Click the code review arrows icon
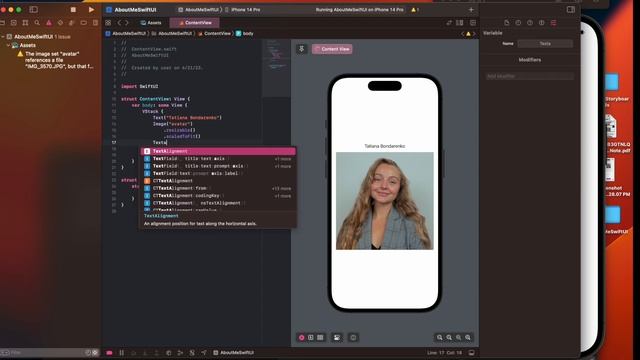 449,23
